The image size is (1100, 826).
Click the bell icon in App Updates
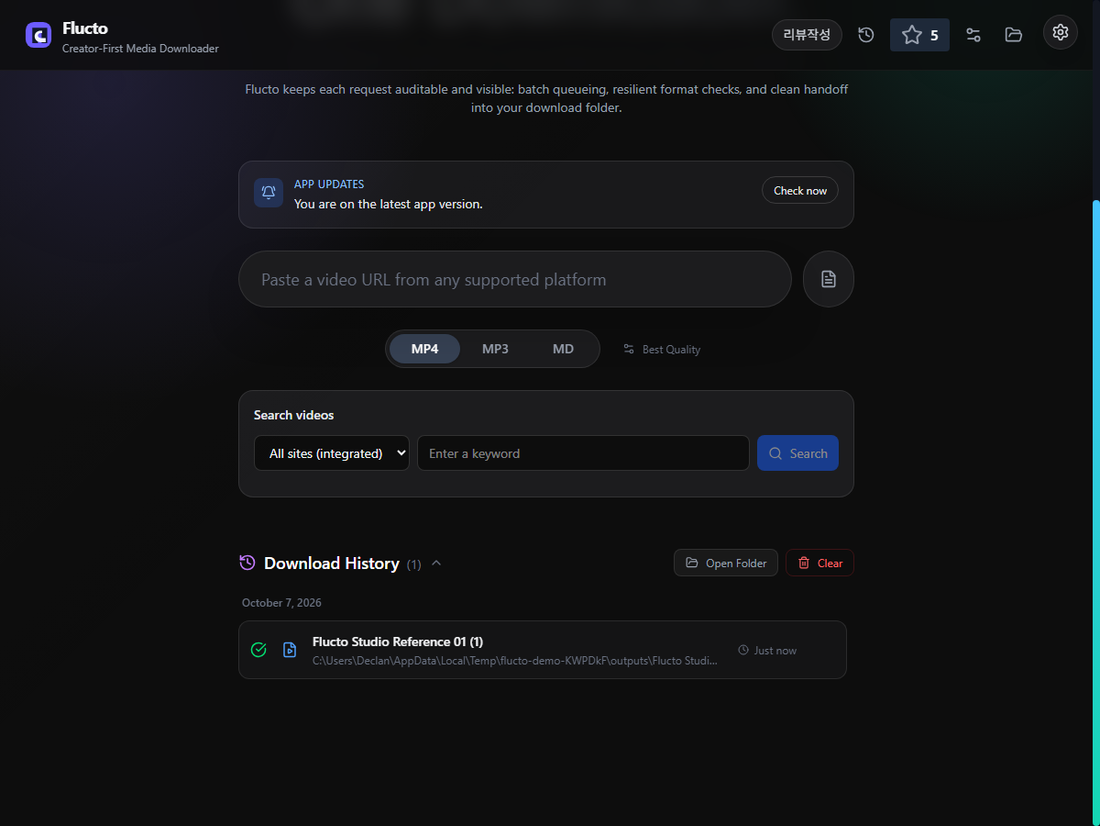click(x=268, y=192)
